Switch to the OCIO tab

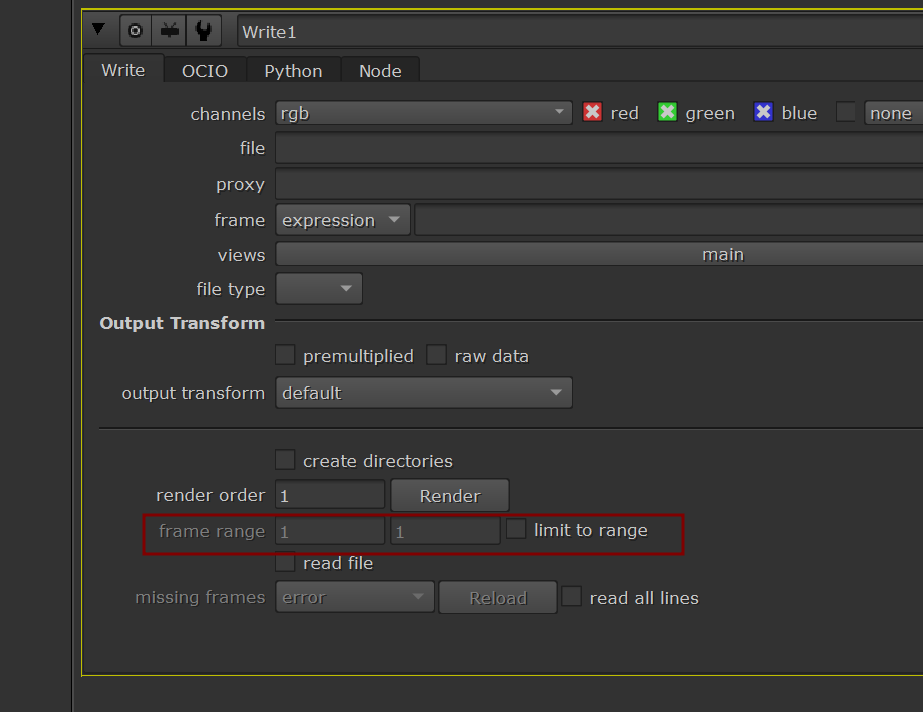tap(204, 70)
